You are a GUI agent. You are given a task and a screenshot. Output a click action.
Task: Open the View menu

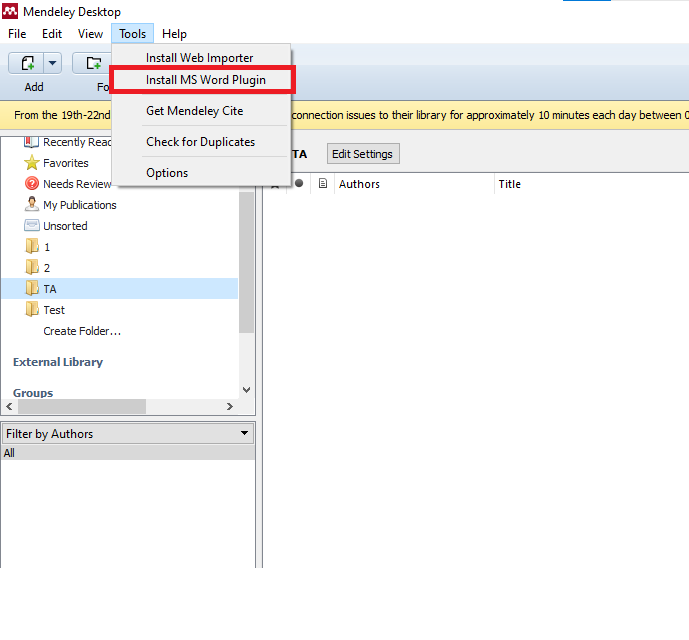90,34
